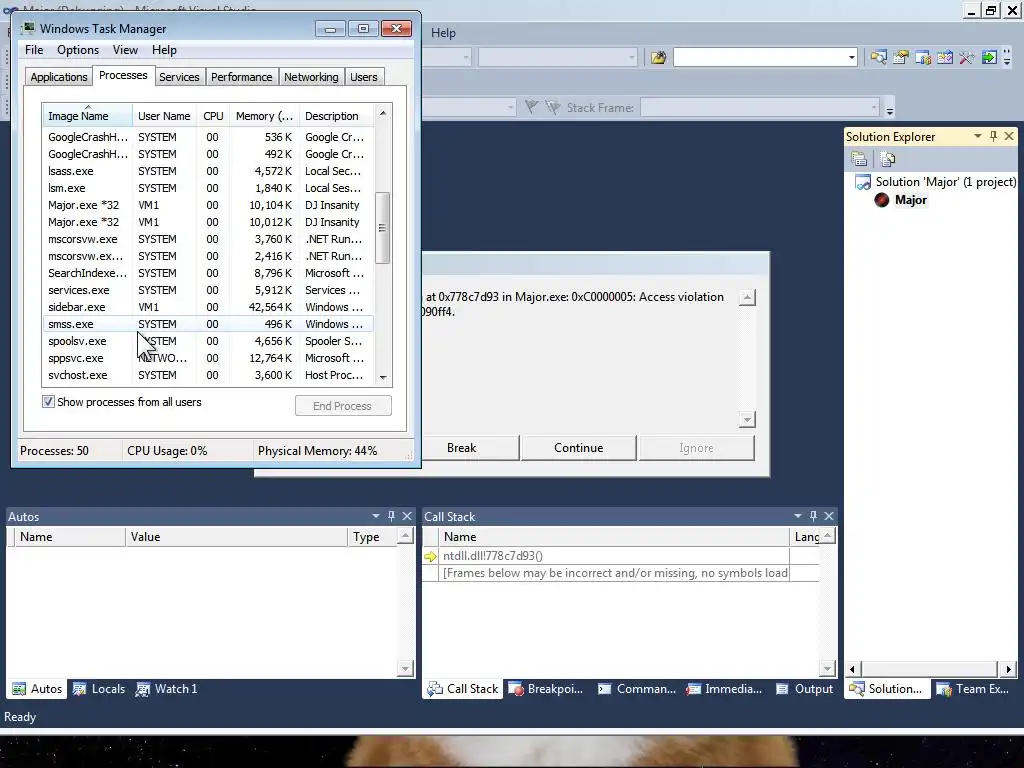Switch to the Users tab
Image resolution: width=1024 pixels, height=768 pixels.
click(x=364, y=77)
